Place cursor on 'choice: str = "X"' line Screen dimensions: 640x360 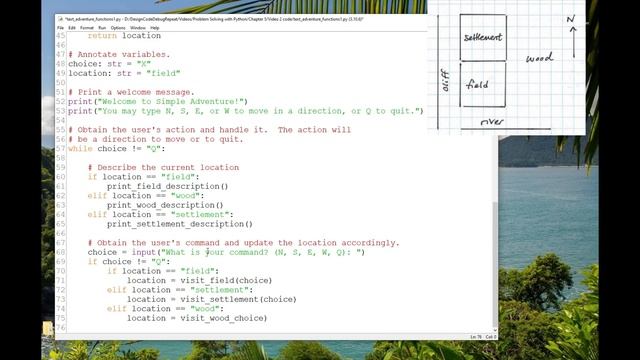point(109,64)
